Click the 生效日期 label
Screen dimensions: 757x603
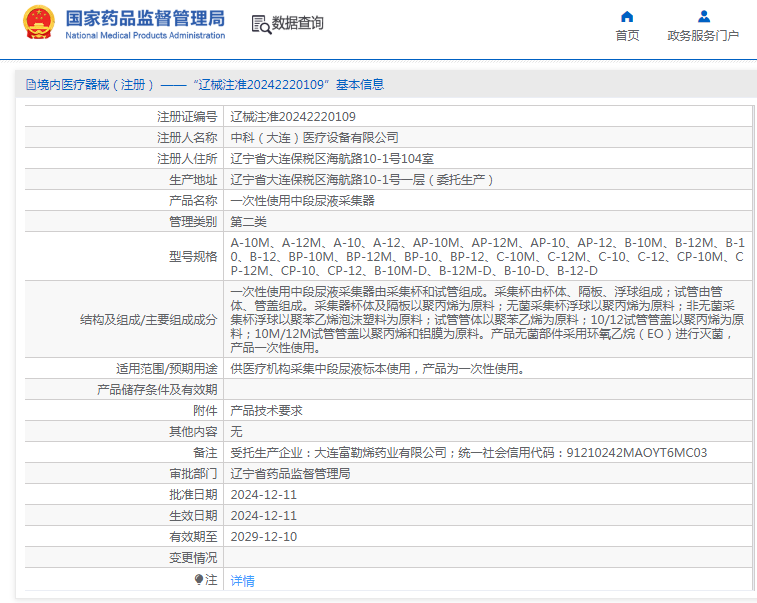(x=193, y=516)
